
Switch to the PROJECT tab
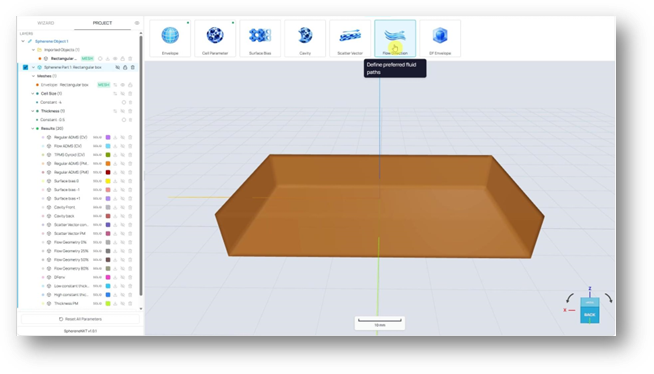click(102, 23)
